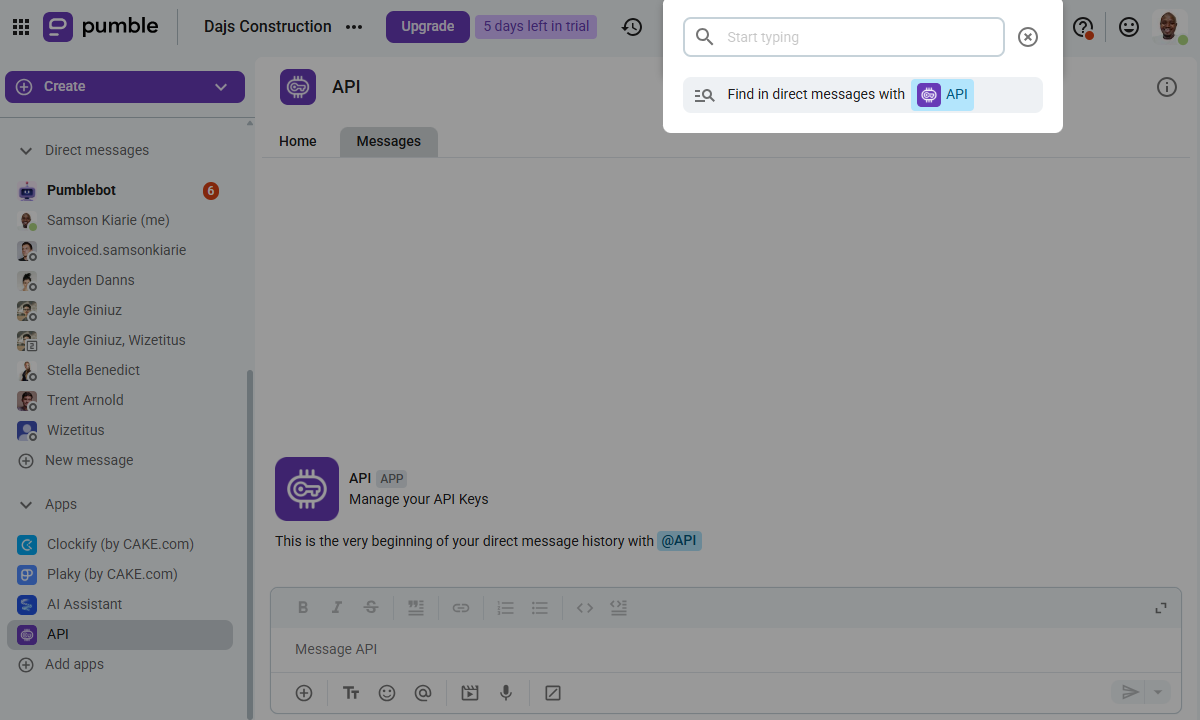The width and height of the screenshot is (1200, 720).
Task: Click the slash shortcuts icon
Action: 553,692
